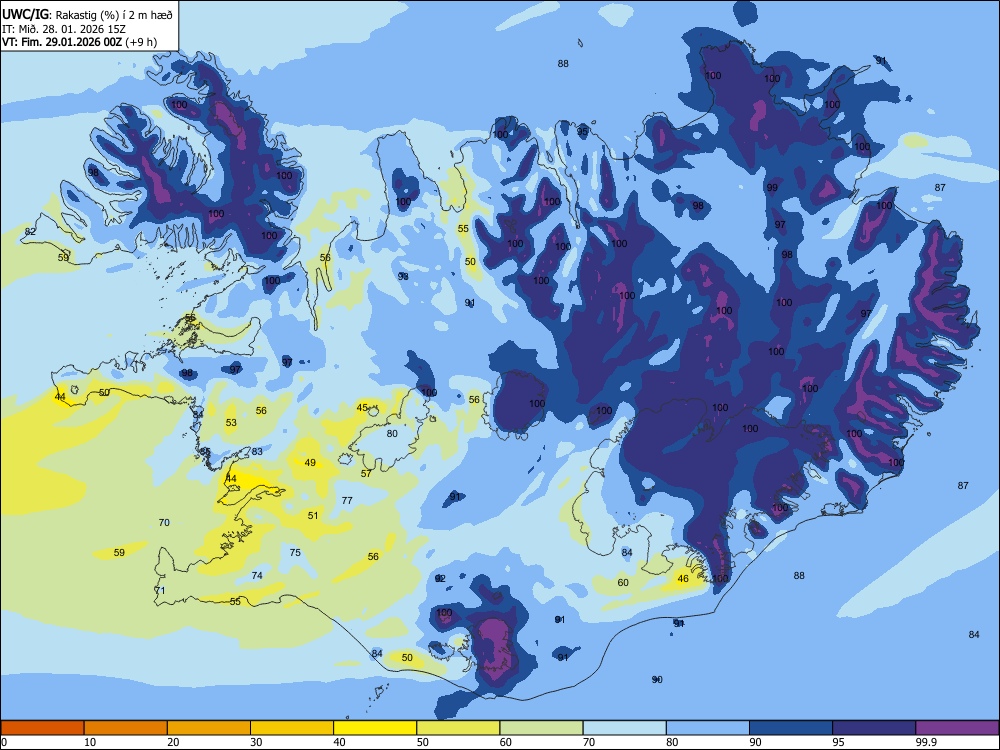
Task: Select the orange 10–20 legend color block
Action: [126, 728]
